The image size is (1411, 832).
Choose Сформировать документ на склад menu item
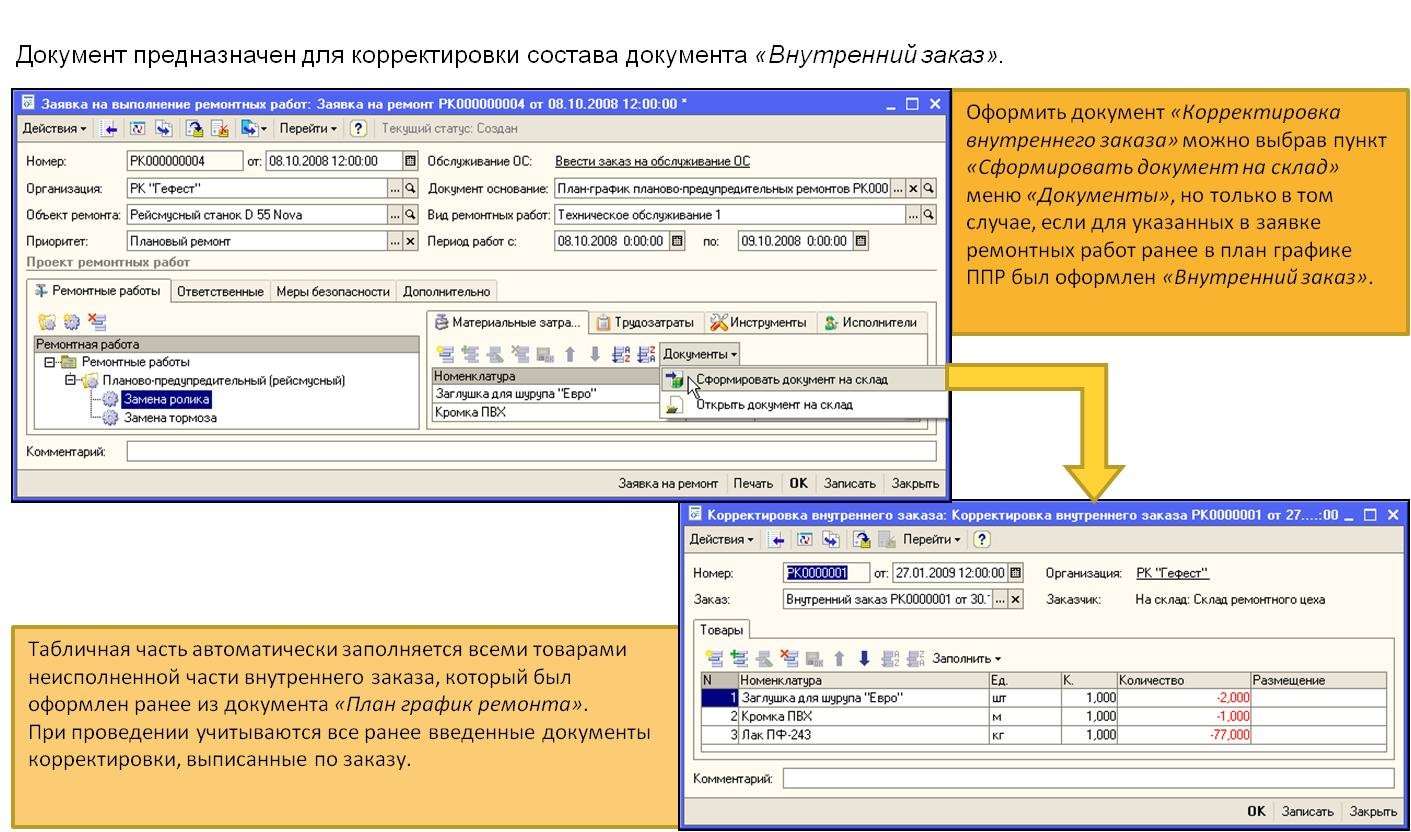click(x=803, y=379)
